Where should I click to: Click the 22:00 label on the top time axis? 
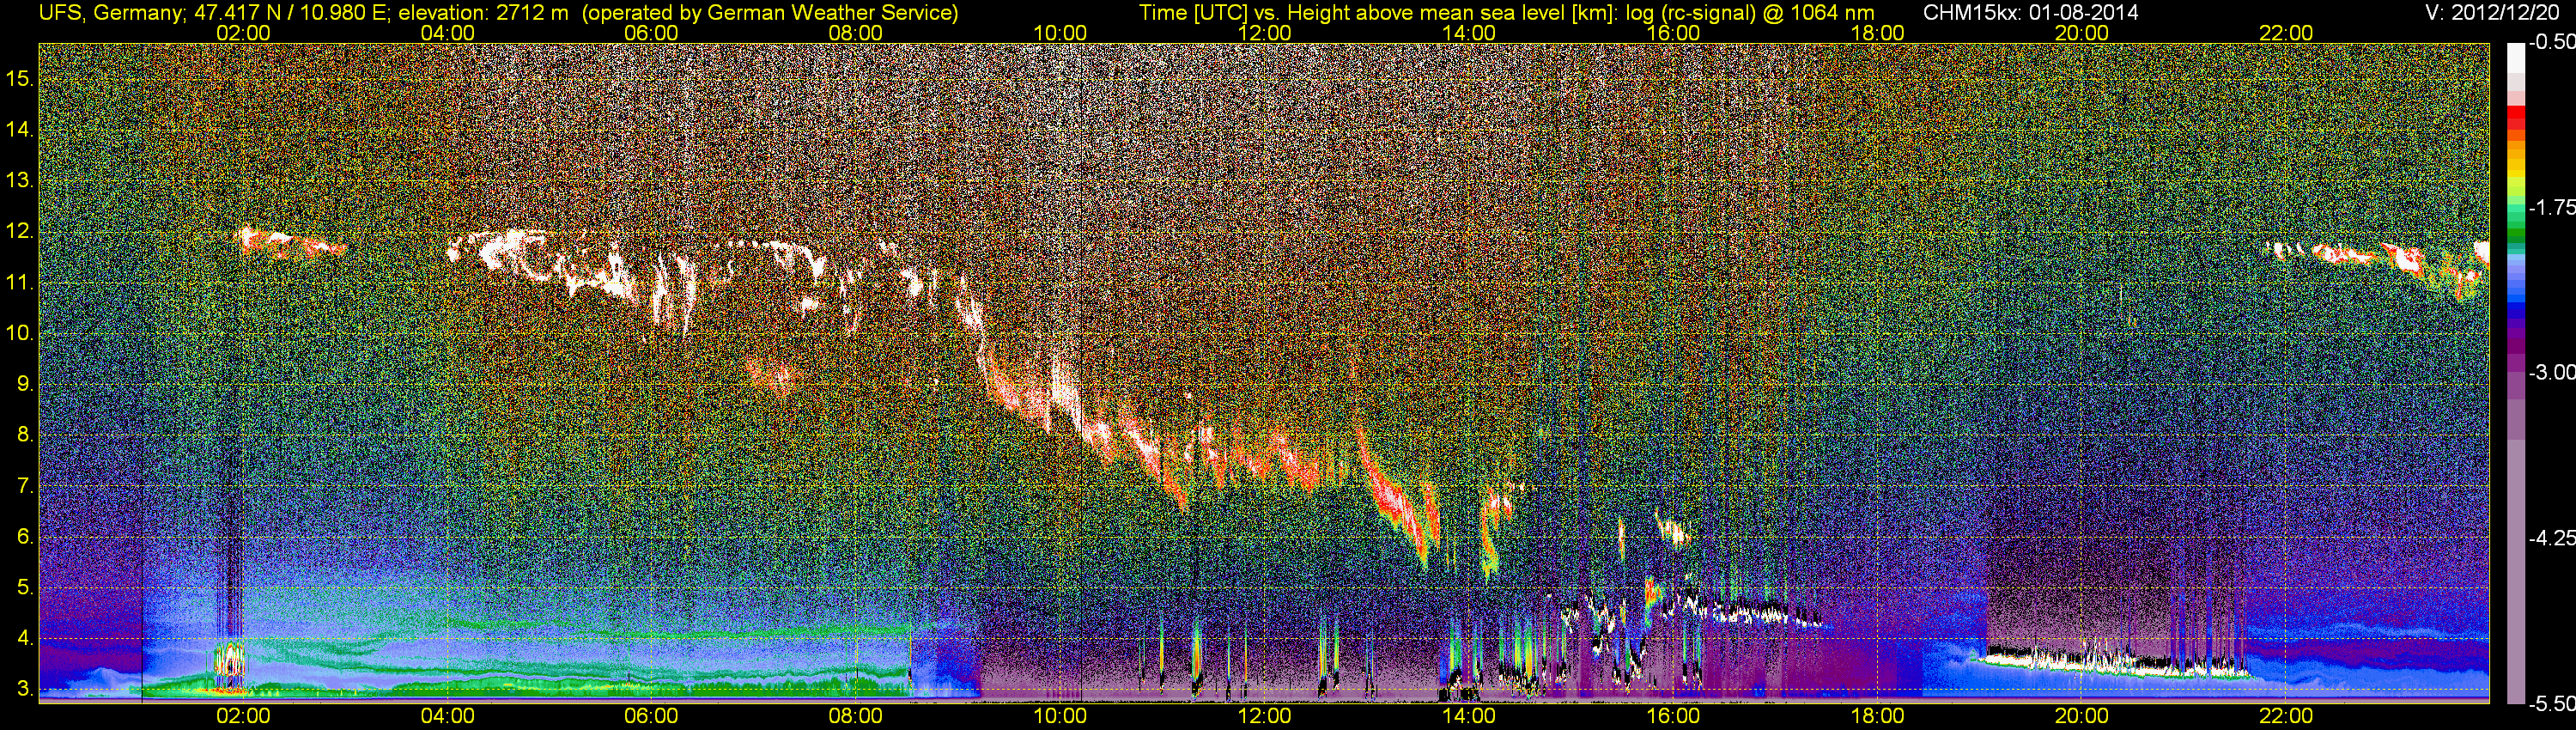[x=2286, y=32]
